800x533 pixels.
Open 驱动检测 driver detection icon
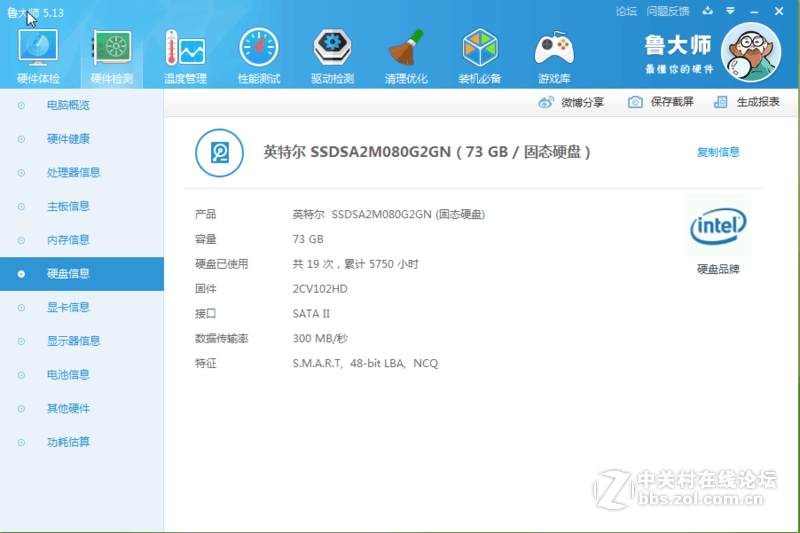(x=332, y=48)
